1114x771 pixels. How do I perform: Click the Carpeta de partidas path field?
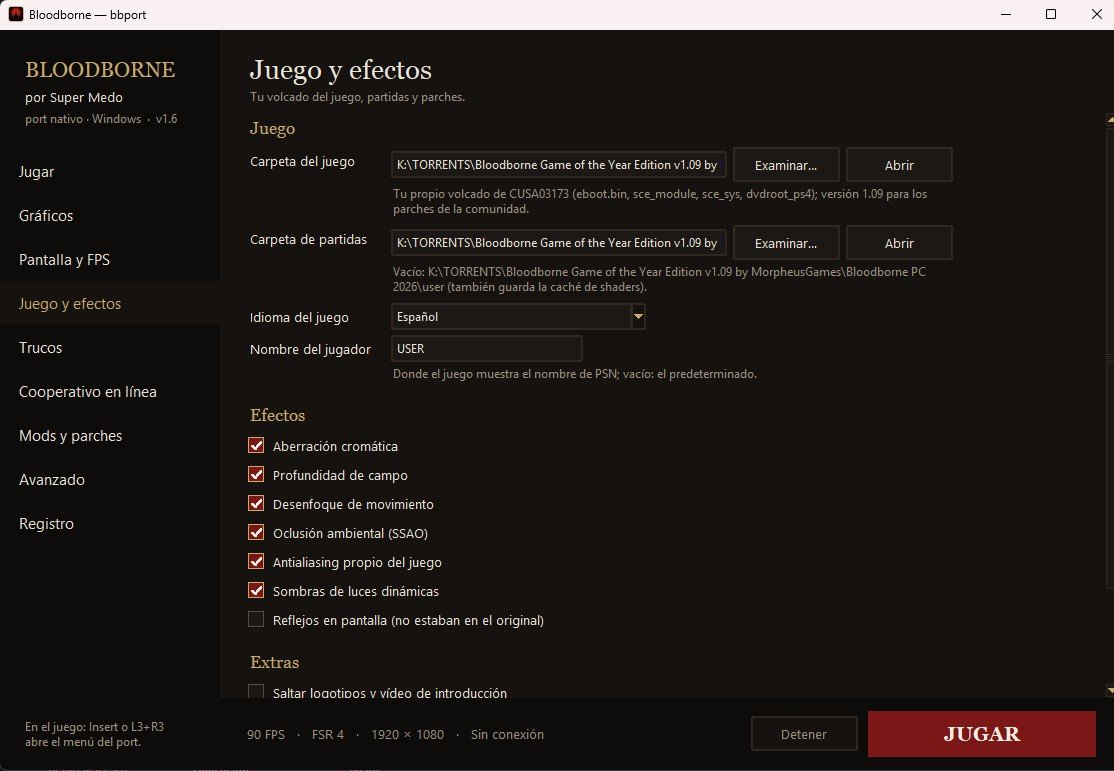tap(558, 243)
